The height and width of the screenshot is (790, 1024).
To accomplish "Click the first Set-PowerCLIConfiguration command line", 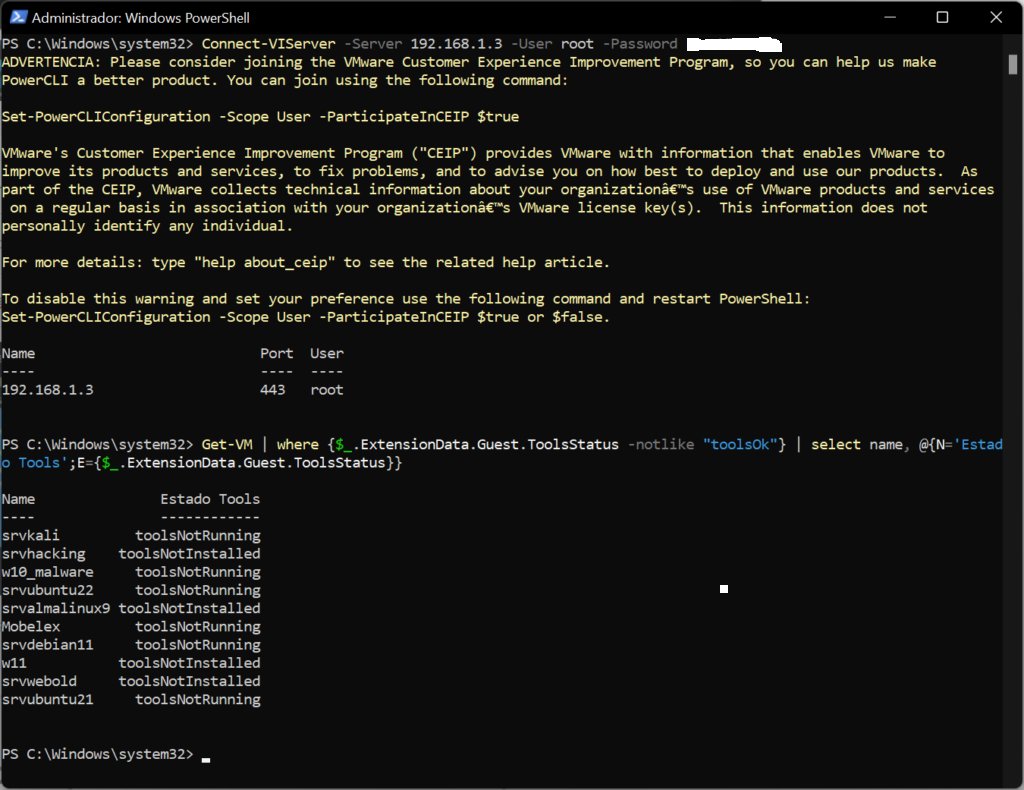I will (260, 117).
